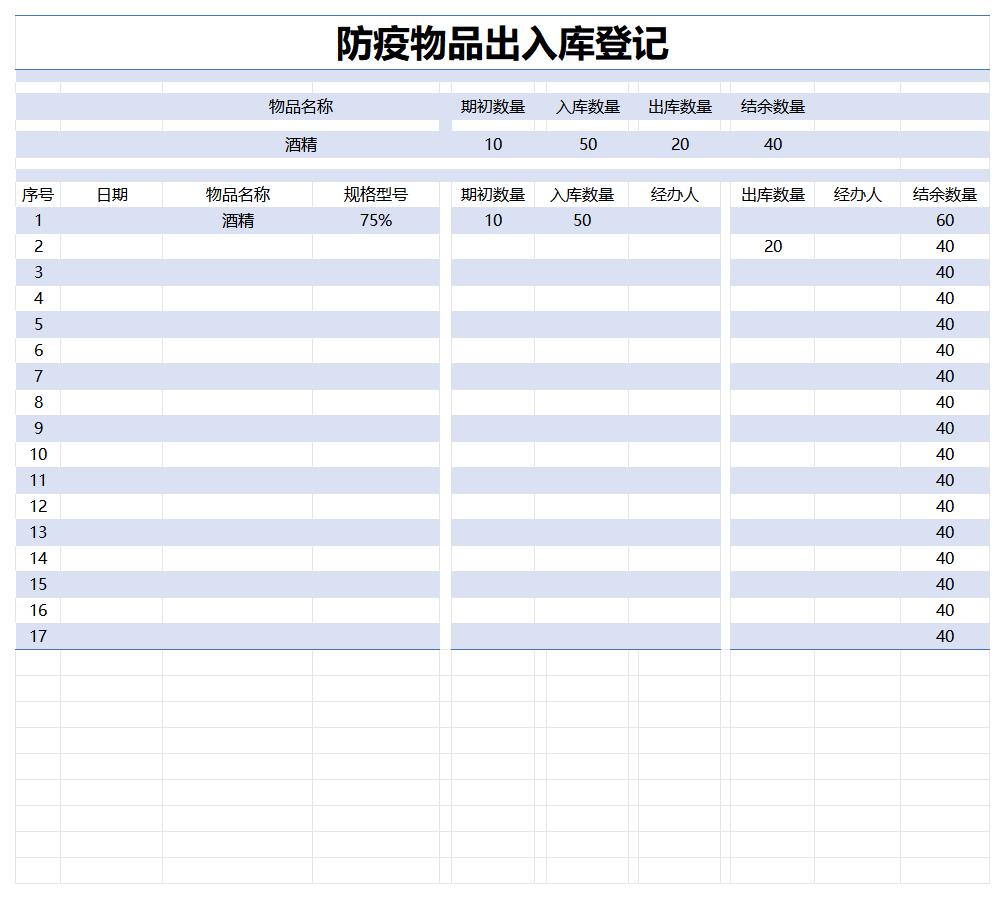Click detail table 结余数量 column header
1005x899 pixels.
click(x=945, y=195)
